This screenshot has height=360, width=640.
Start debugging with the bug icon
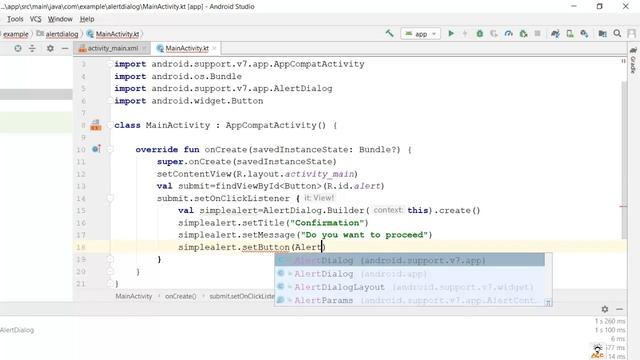tap(480, 33)
